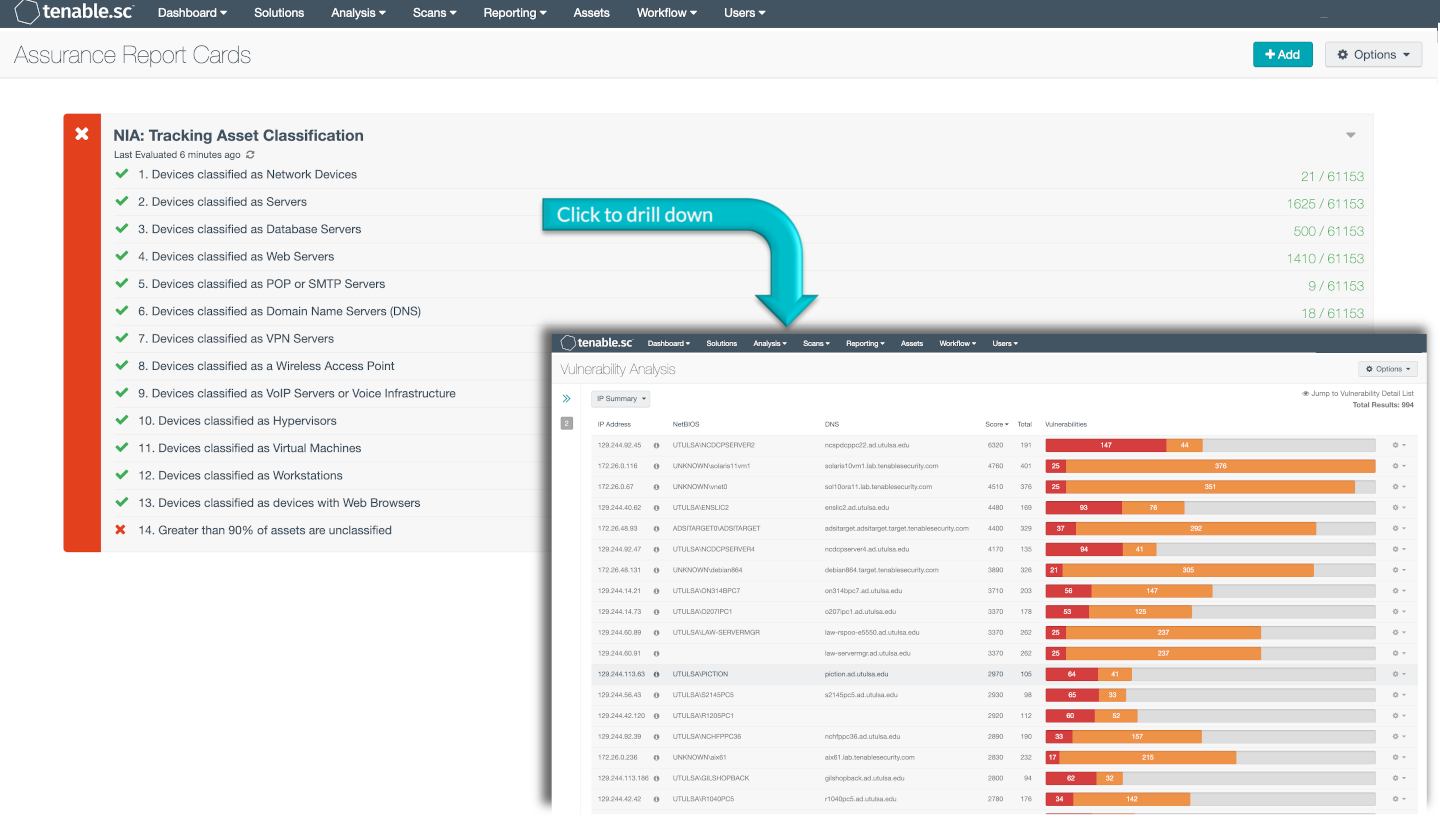Screen dimensions: 1440x820
Task: Click the Add button
Action: click(x=1282, y=55)
